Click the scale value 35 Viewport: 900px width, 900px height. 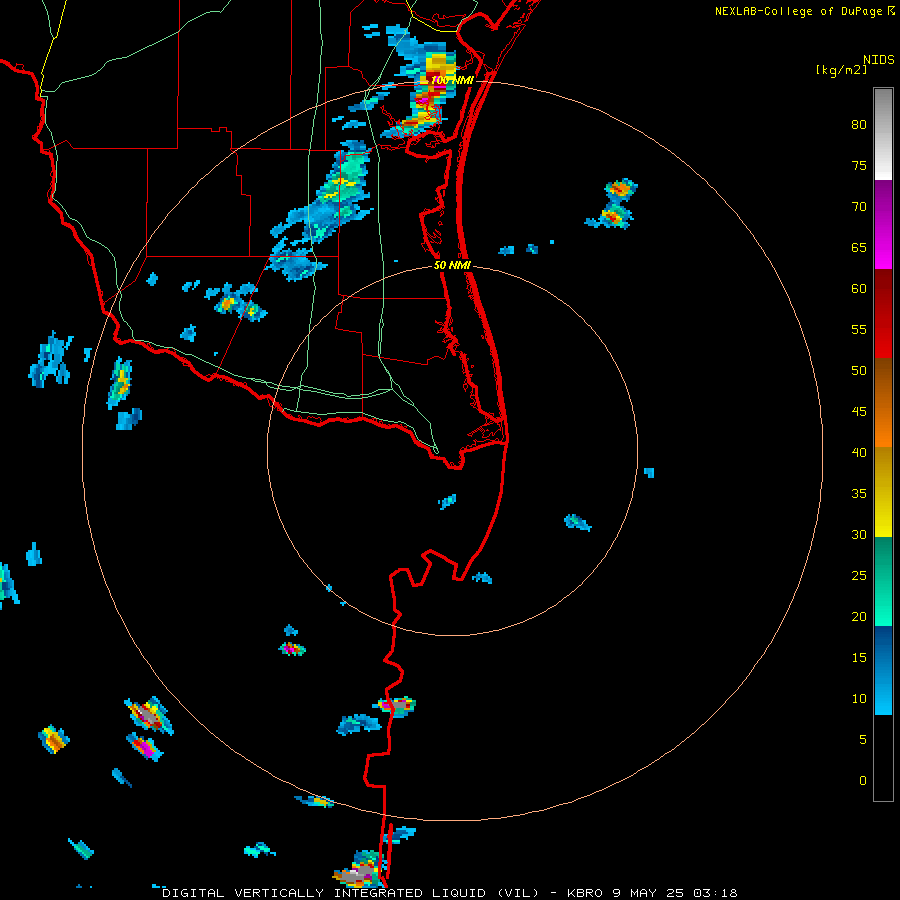coord(859,494)
